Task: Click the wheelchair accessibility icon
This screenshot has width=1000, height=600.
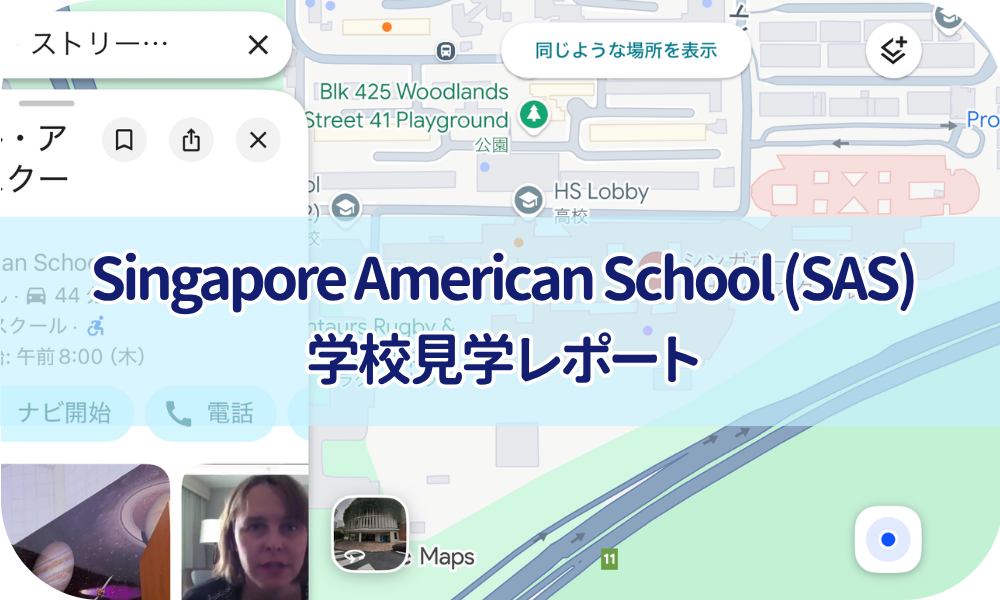Action: pyautogui.click(x=96, y=326)
